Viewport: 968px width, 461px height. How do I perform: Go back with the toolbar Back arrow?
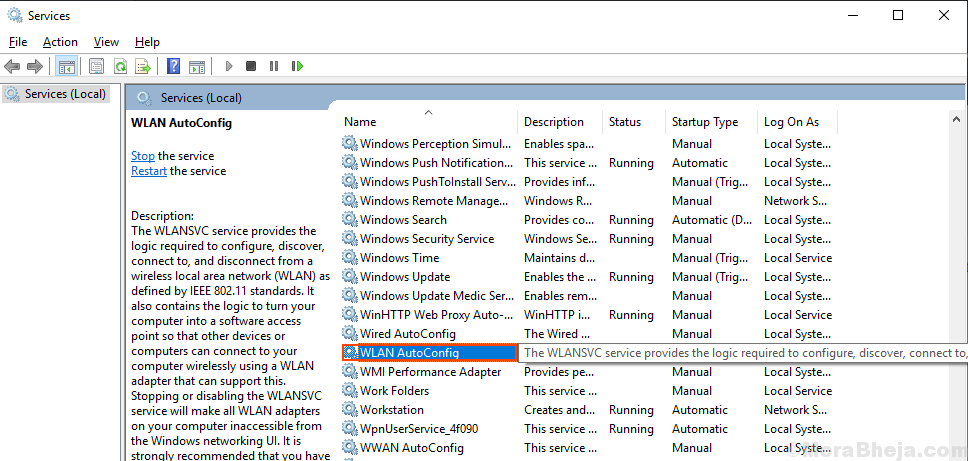click(12, 66)
